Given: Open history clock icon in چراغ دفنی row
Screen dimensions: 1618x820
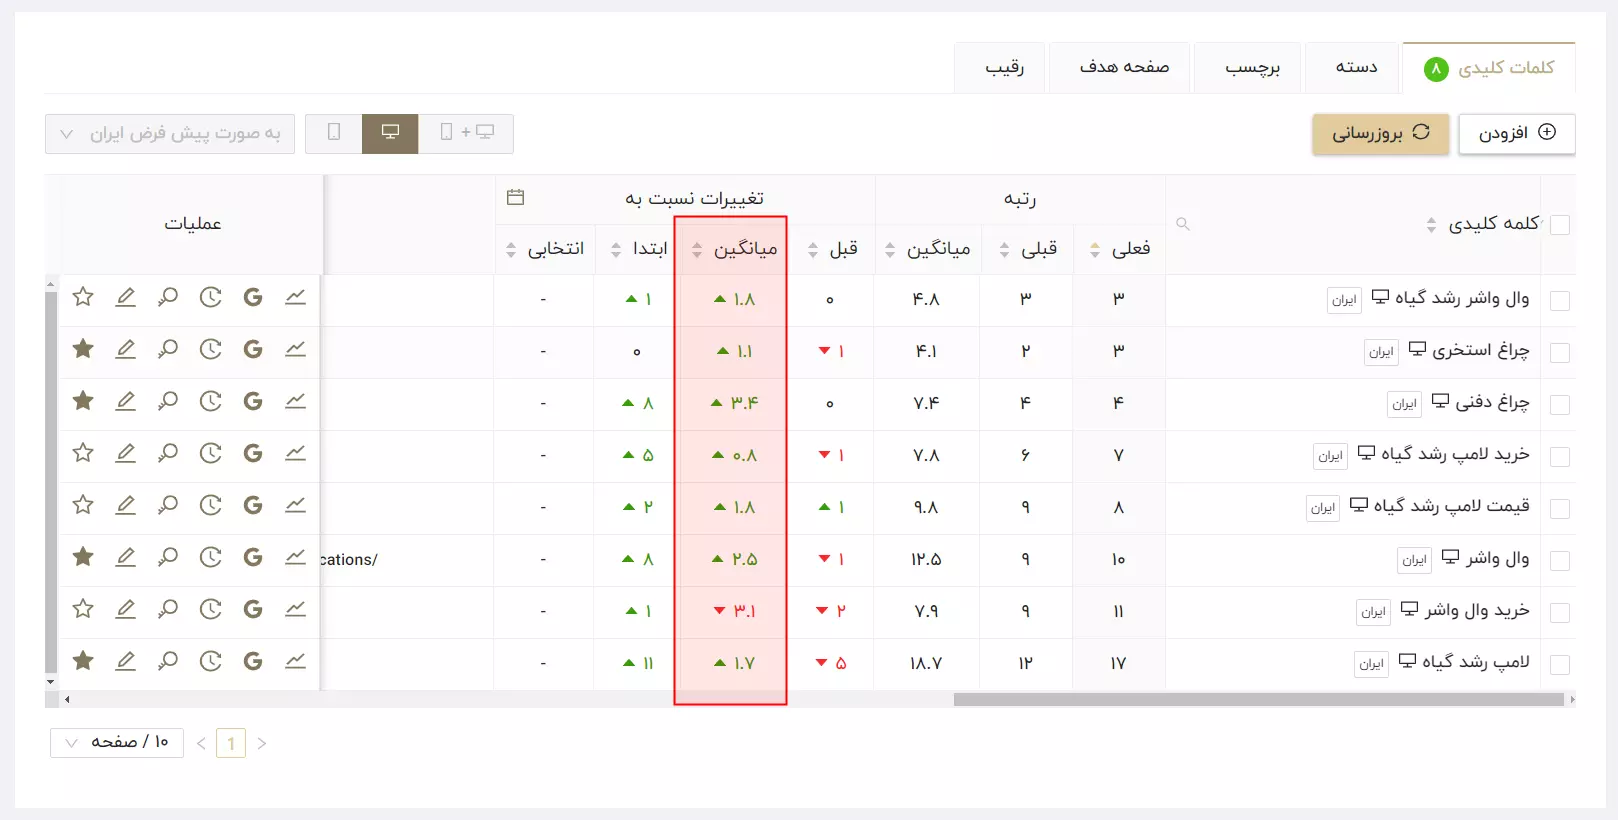Looking at the screenshot, I should 210,401.
